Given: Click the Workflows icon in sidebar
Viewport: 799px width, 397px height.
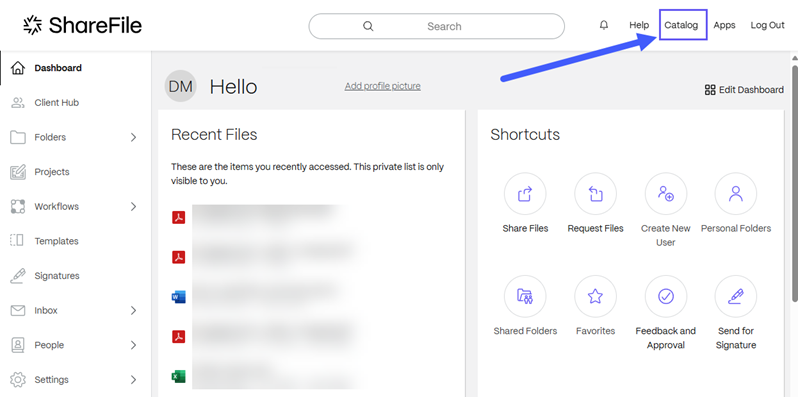Looking at the screenshot, I should (18, 206).
